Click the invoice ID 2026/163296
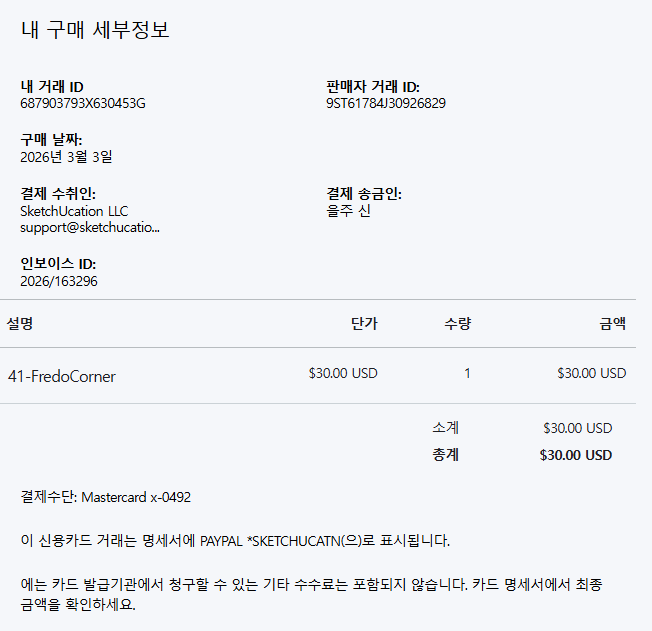652x631 pixels. tap(59, 281)
